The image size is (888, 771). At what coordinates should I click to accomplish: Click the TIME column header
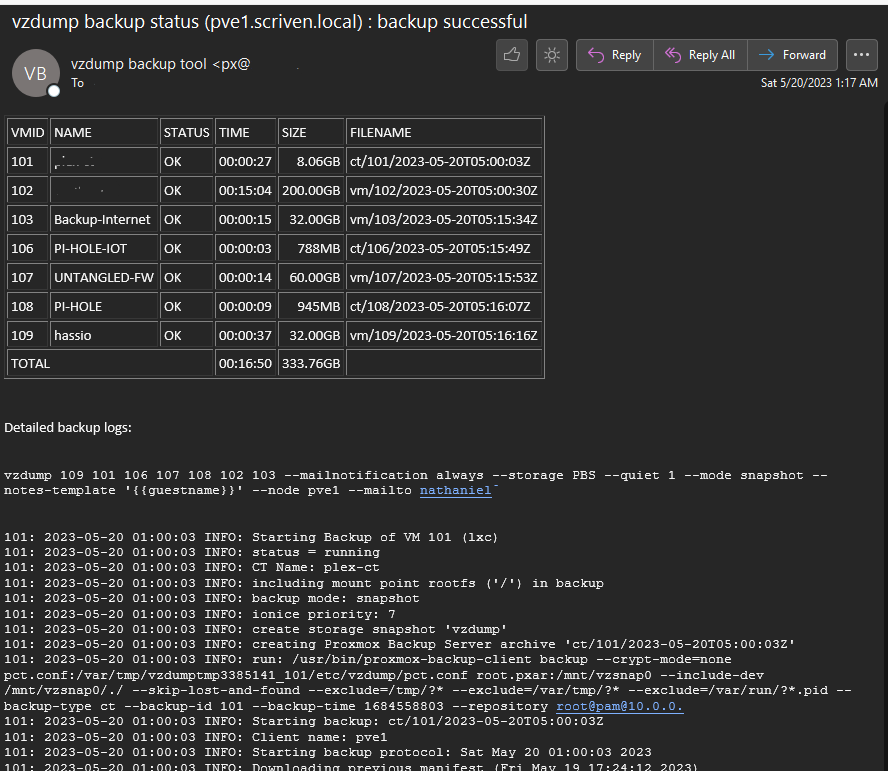(245, 133)
